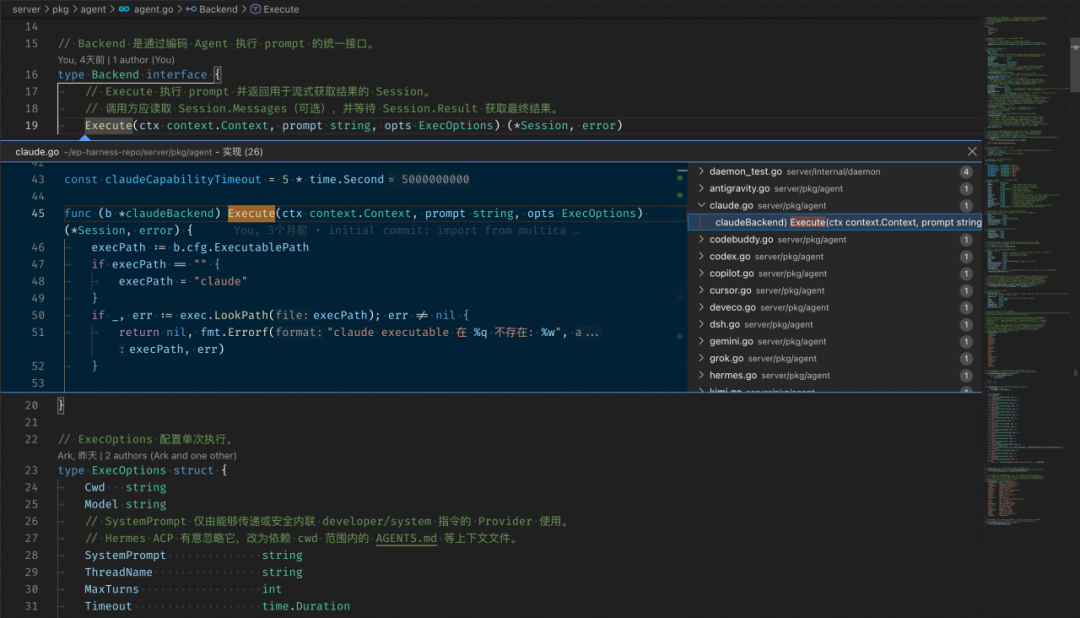Image resolution: width=1080 pixels, height=618 pixels.
Task: Open the agent folder breadcrumb segment
Action: pyautogui.click(x=93, y=9)
